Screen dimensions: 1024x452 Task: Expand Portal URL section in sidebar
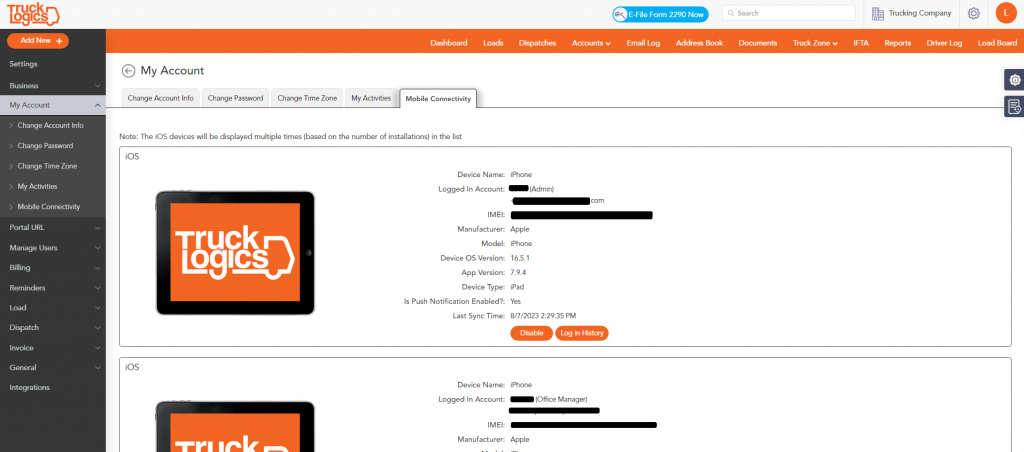tap(53, 227)
